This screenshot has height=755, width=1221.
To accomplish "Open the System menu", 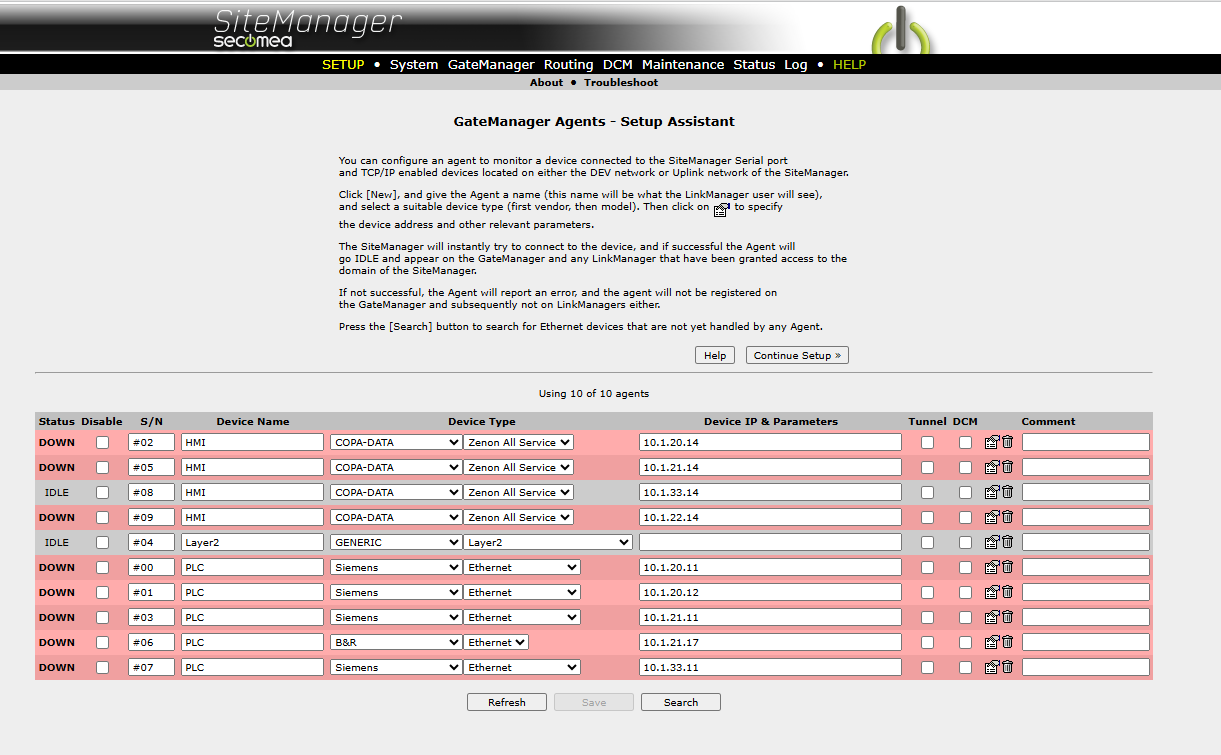I will (x=414, y=64).
